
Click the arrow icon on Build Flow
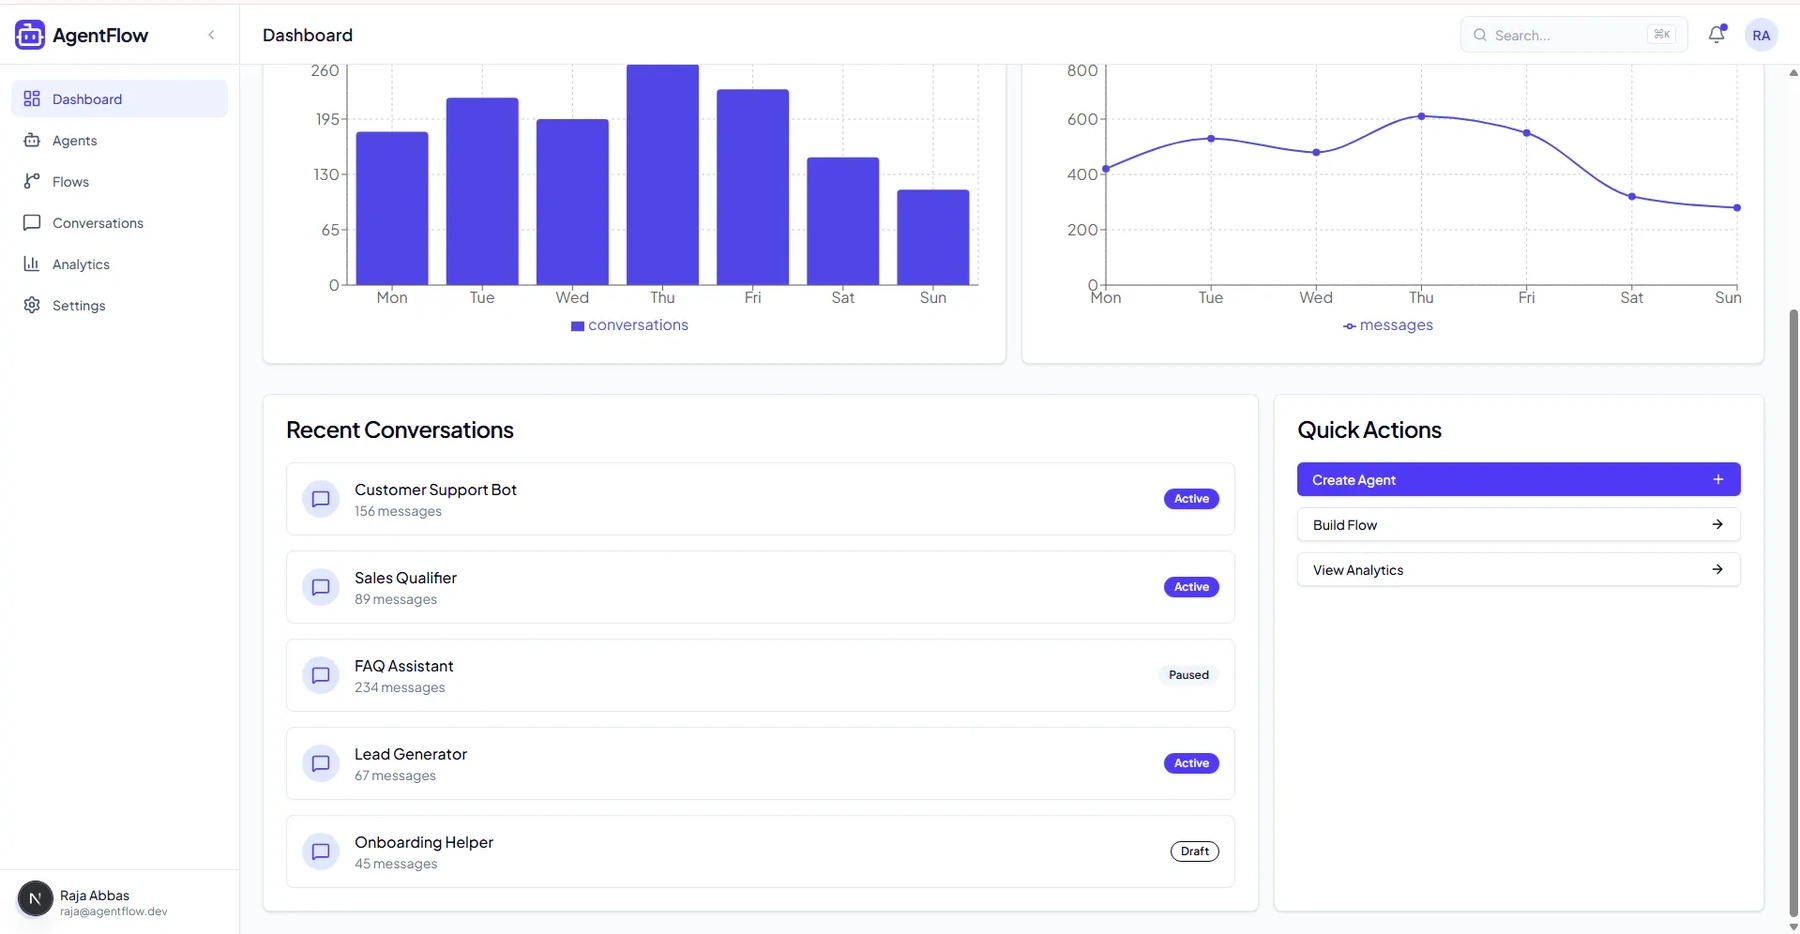(1717, 524)
